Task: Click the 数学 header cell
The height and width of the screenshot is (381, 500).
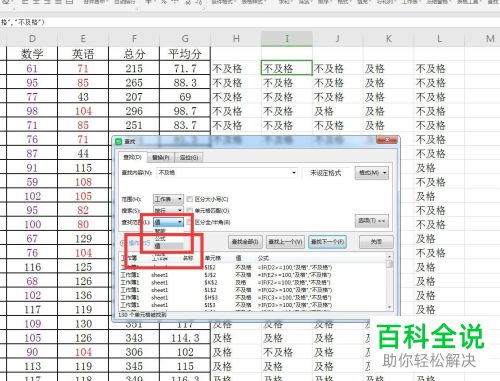Action: (x=32, y=54)
